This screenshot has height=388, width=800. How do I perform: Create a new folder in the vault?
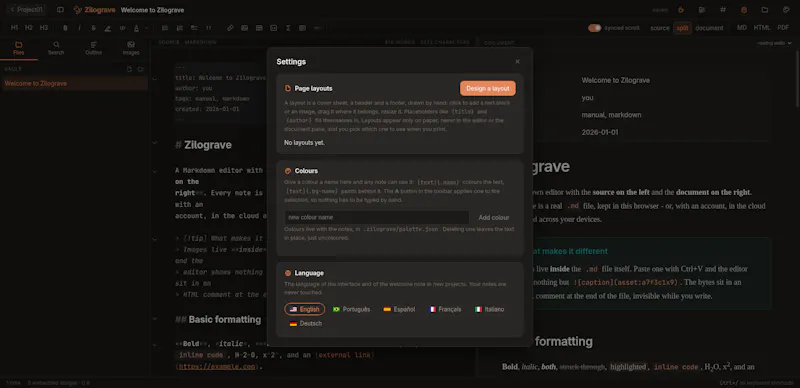point(140,69)
